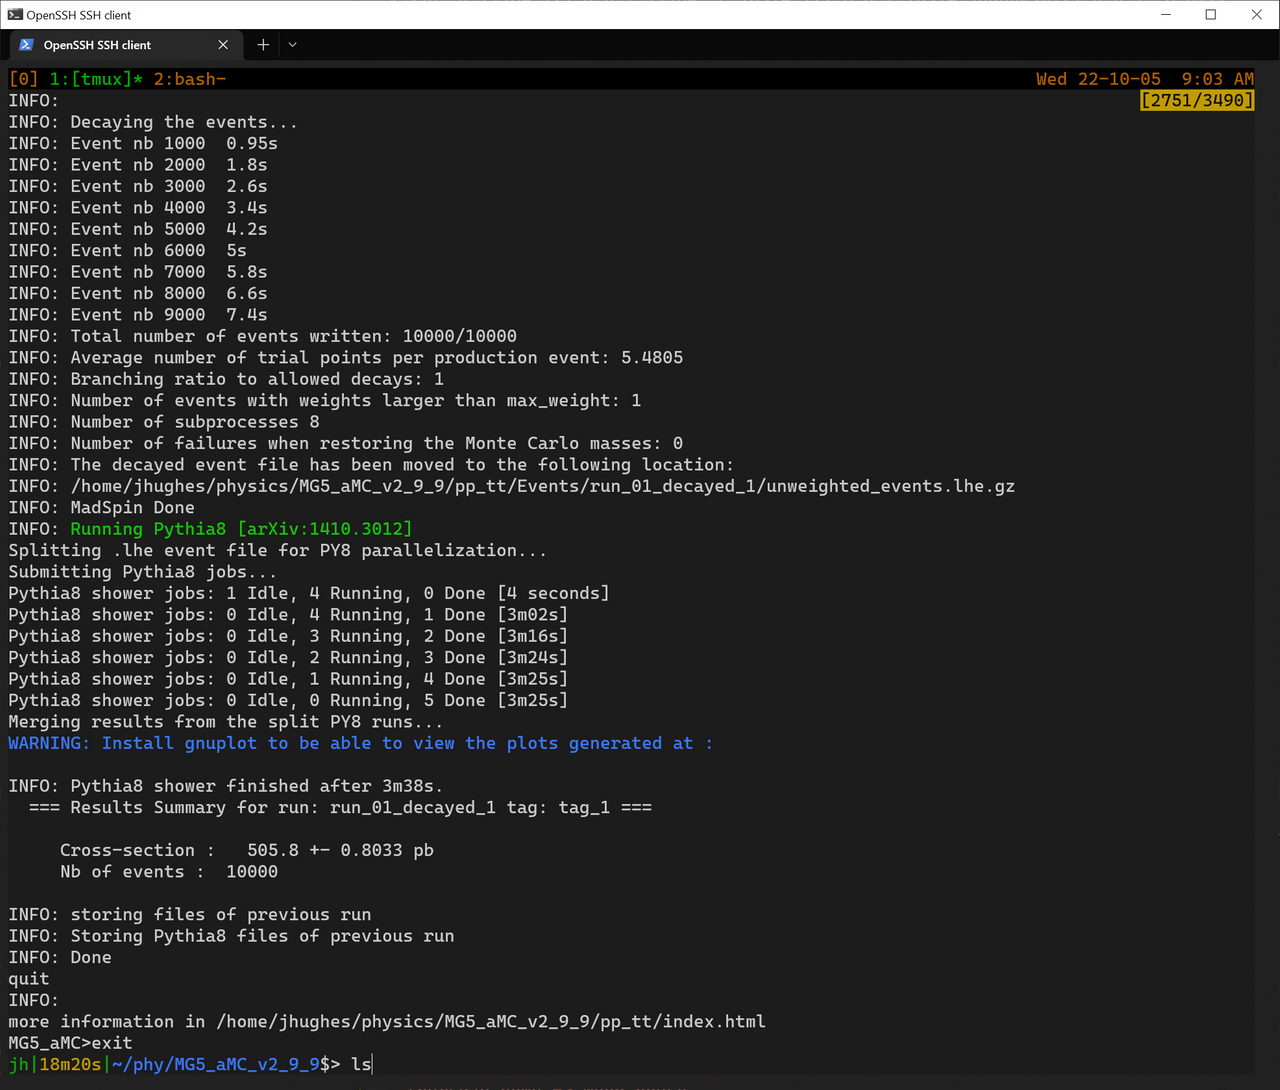
Task: Click the 'Results Summary for run' line
Action: [340, 809]
